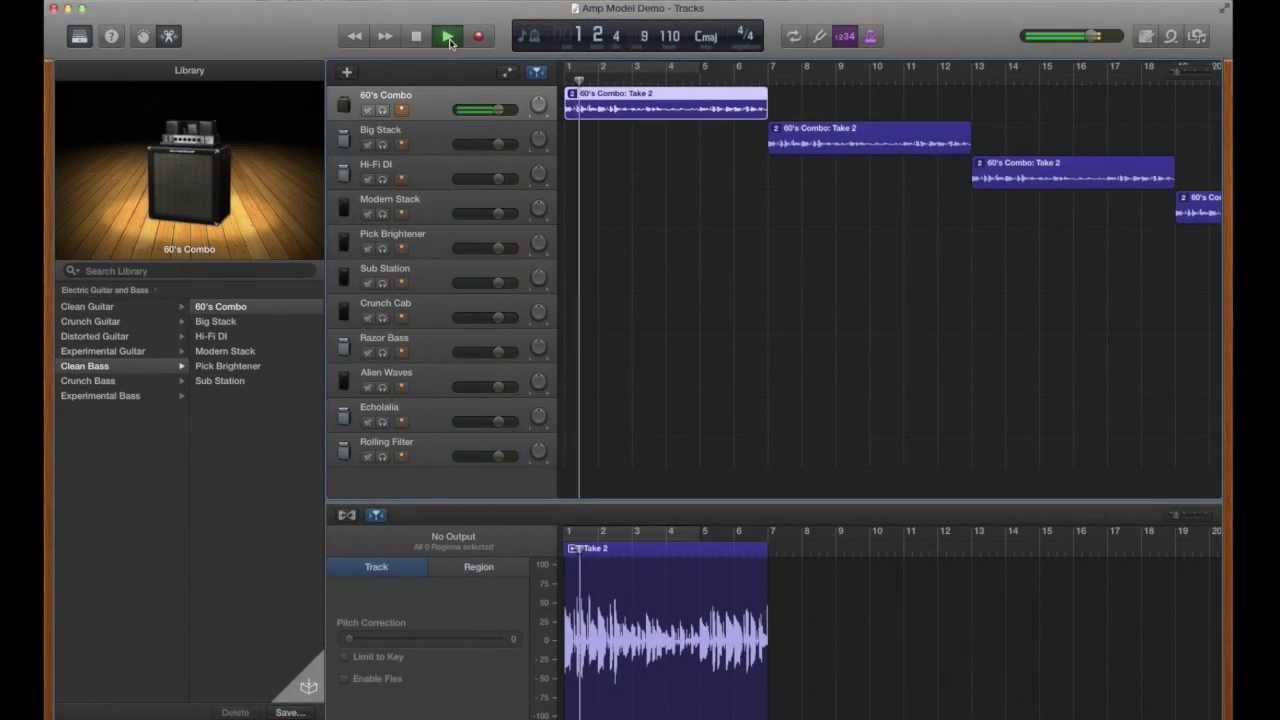Toggle the Metronome button
This screenshot has height=720, width=1280.
tap(870, 37)
